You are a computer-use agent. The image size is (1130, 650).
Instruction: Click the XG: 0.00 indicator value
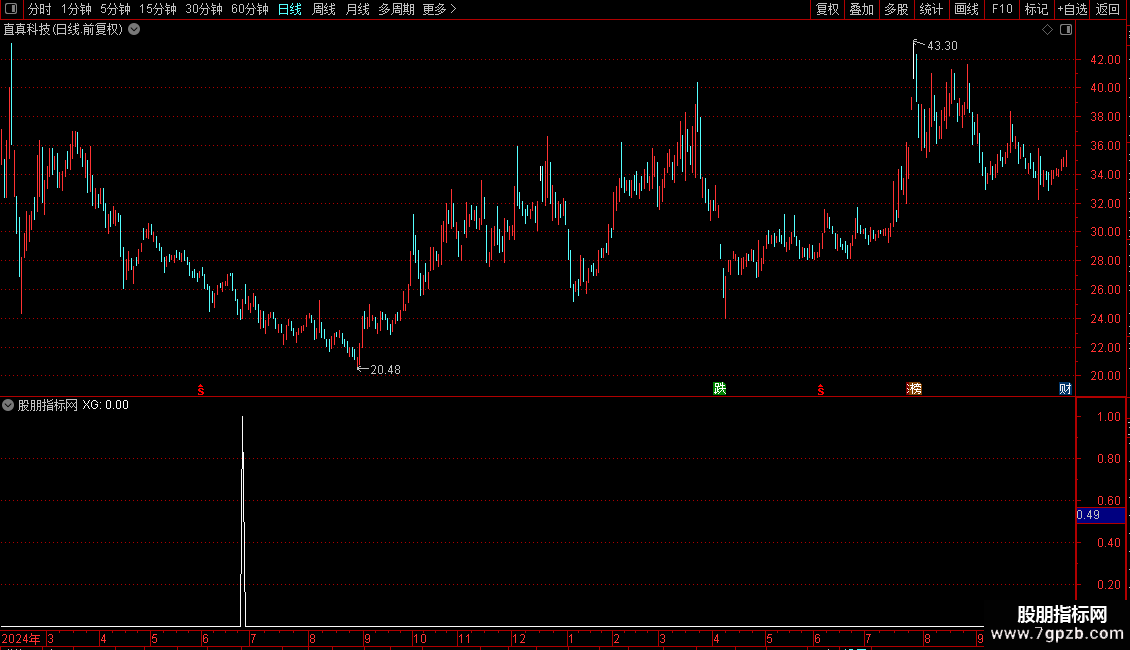[x=106, y=405]
